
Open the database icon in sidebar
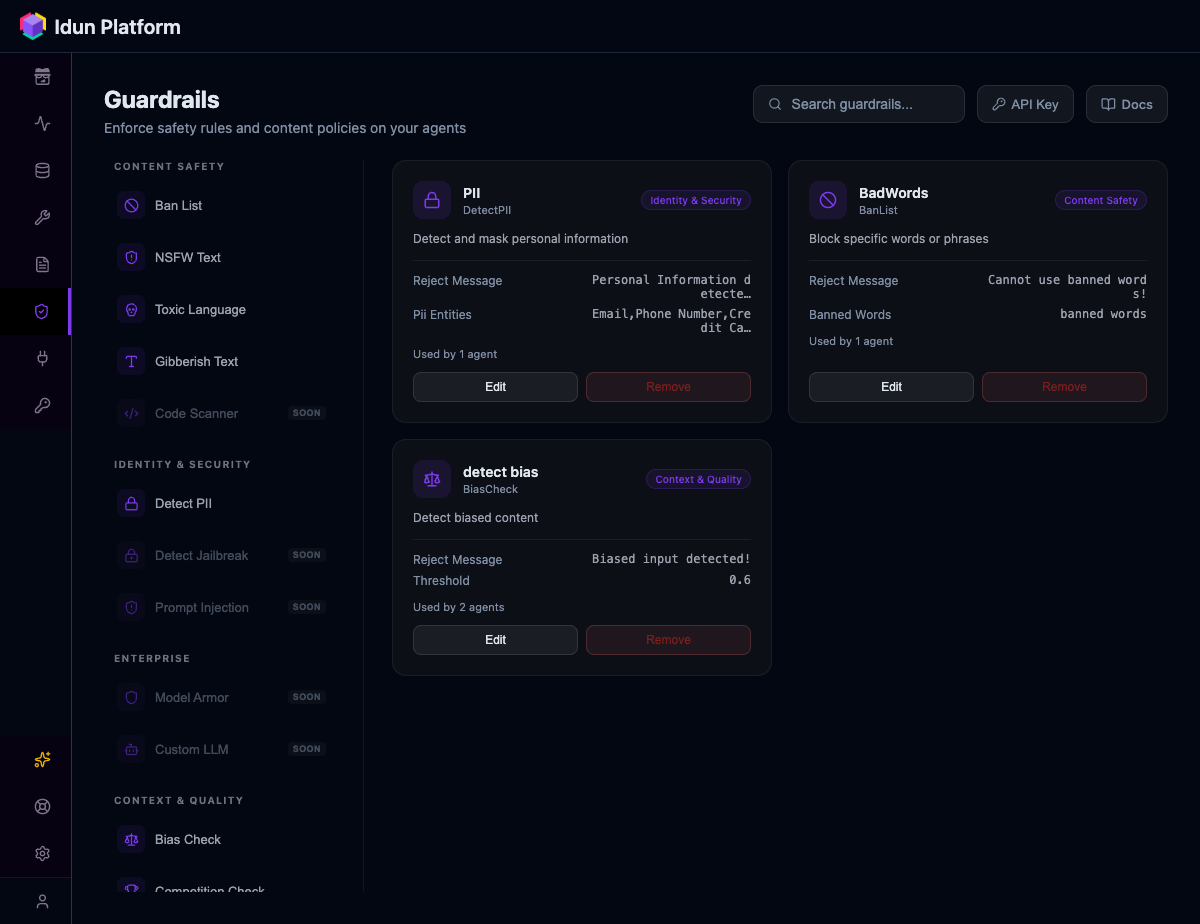click(42, 171)
